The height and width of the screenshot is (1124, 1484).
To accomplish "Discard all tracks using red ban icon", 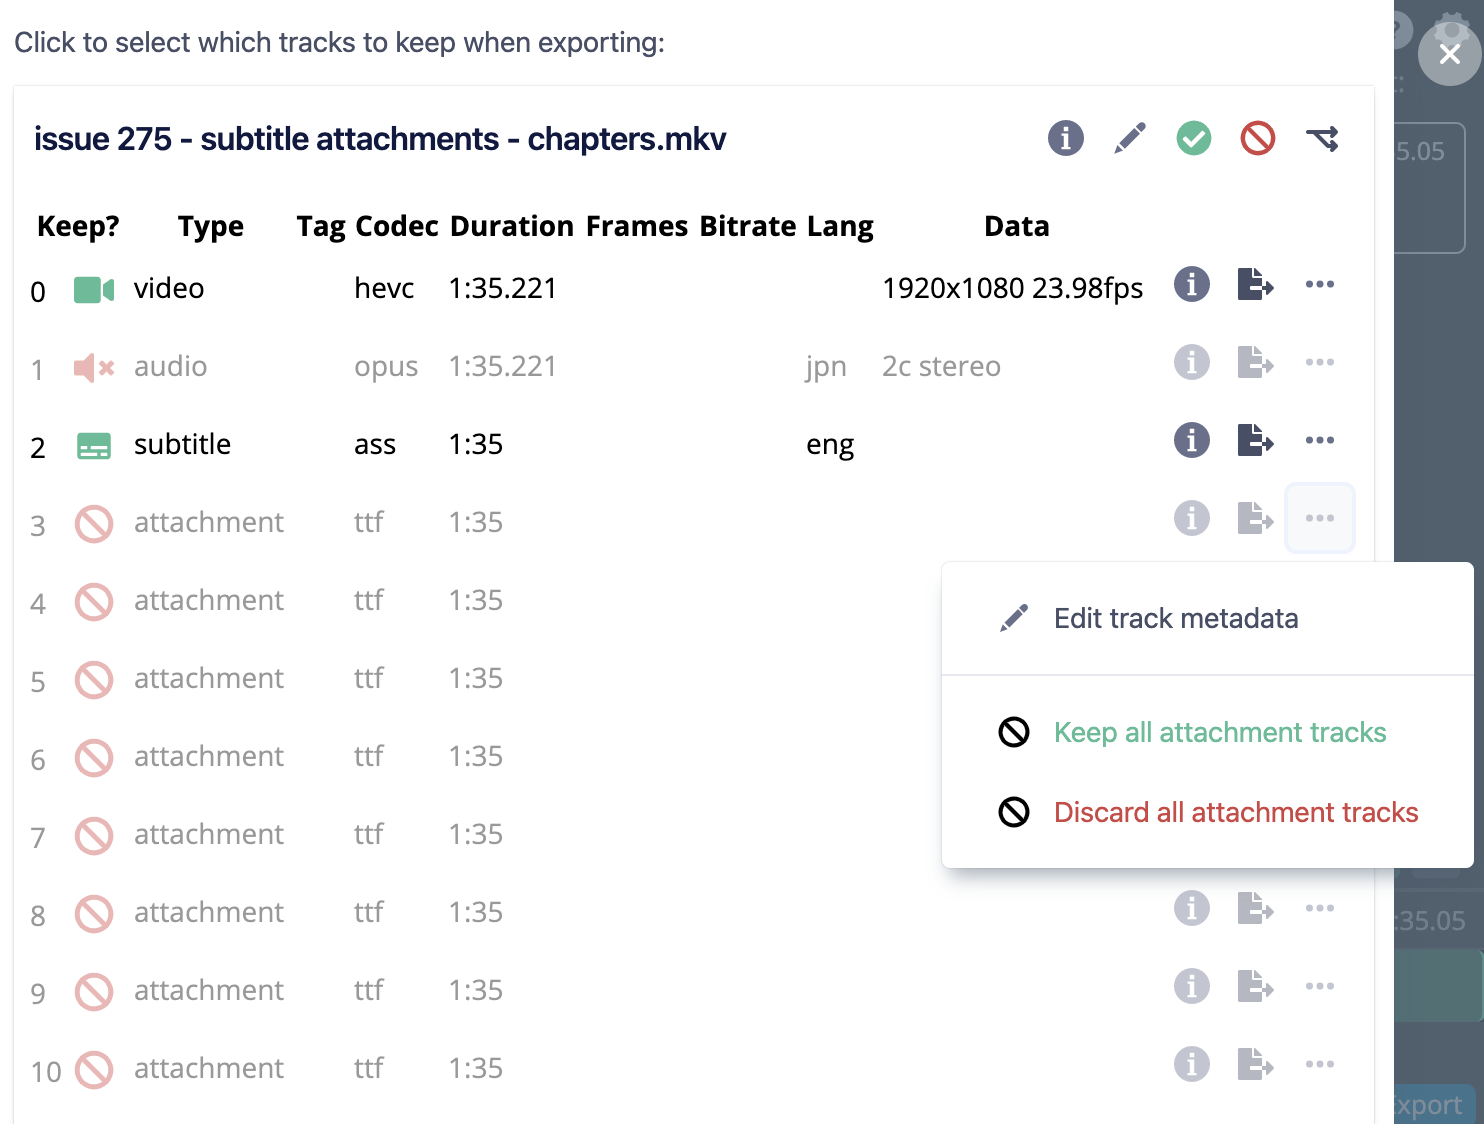I will point(1258,138).
